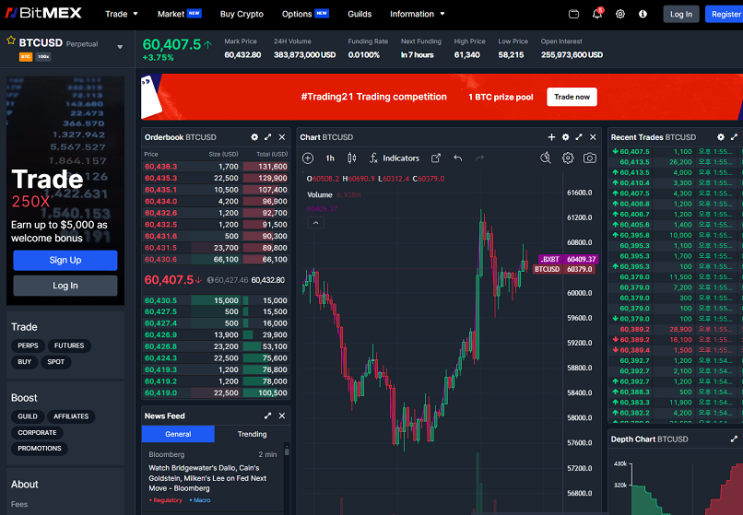Click the BTCUSD 60379.0 chart price label

pyautogui.click(x=564, y=269)
